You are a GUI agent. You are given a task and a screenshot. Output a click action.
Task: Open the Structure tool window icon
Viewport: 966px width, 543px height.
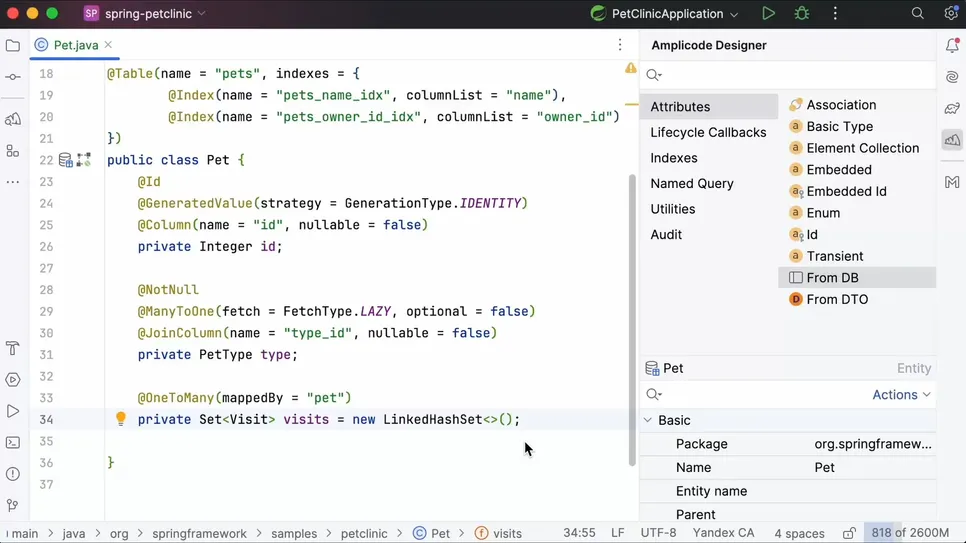[x=12, y=151]
